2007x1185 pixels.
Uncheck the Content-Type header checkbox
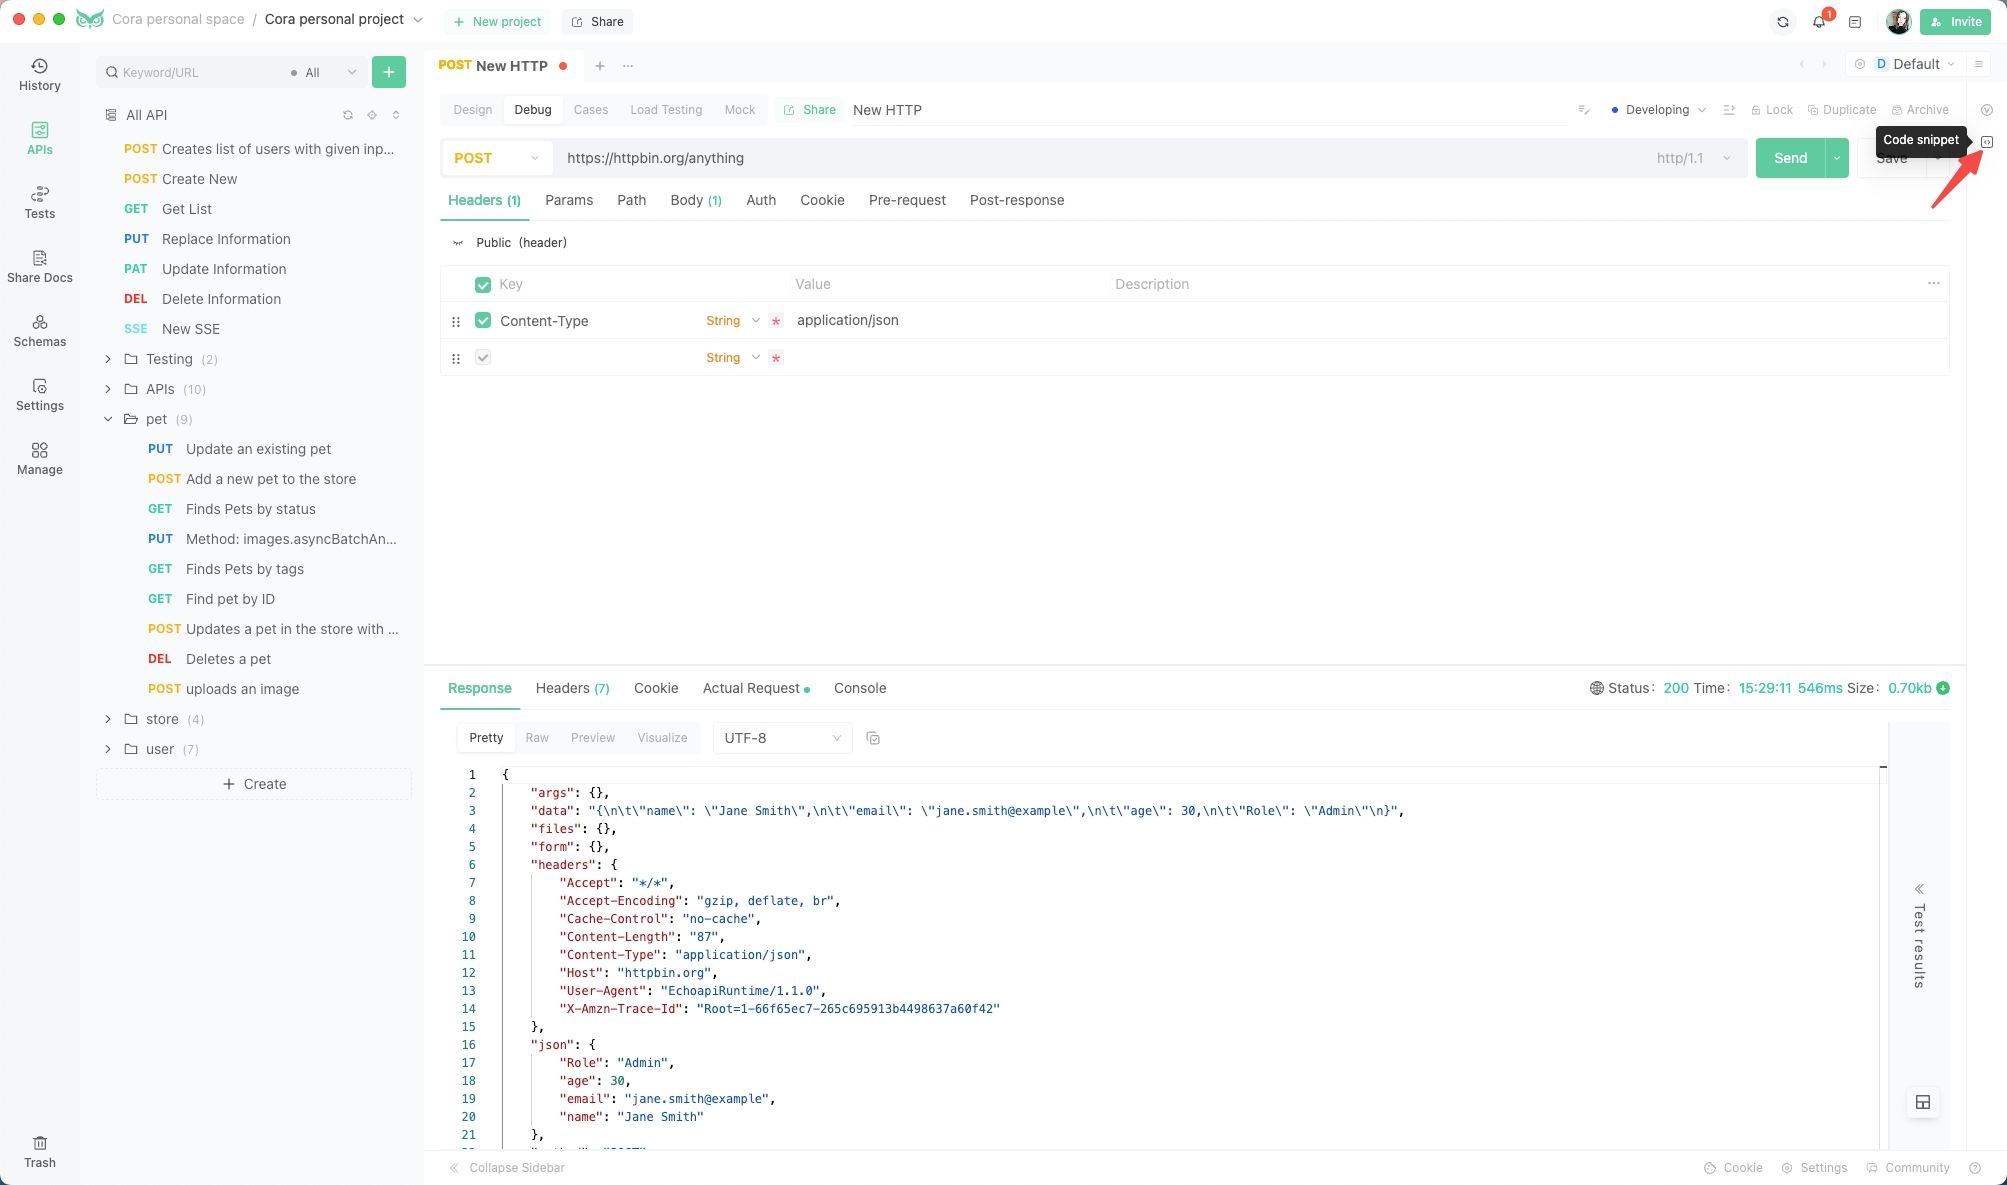483,320
